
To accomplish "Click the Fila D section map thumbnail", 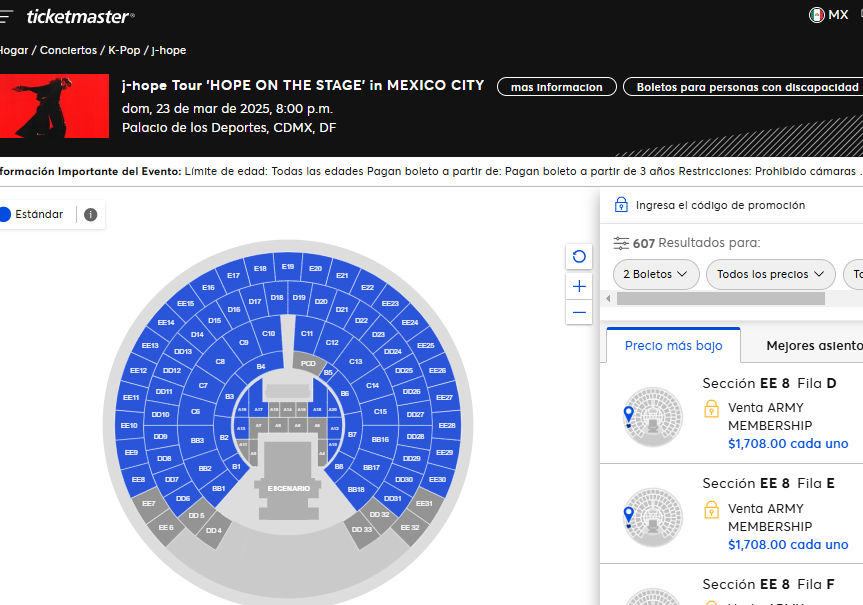I will point(653,417).
